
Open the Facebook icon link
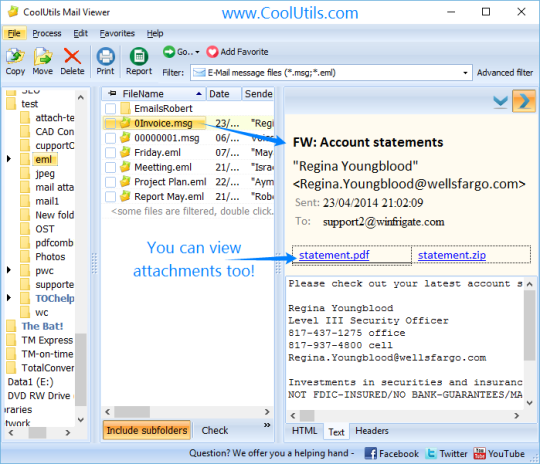click(371, 453)
